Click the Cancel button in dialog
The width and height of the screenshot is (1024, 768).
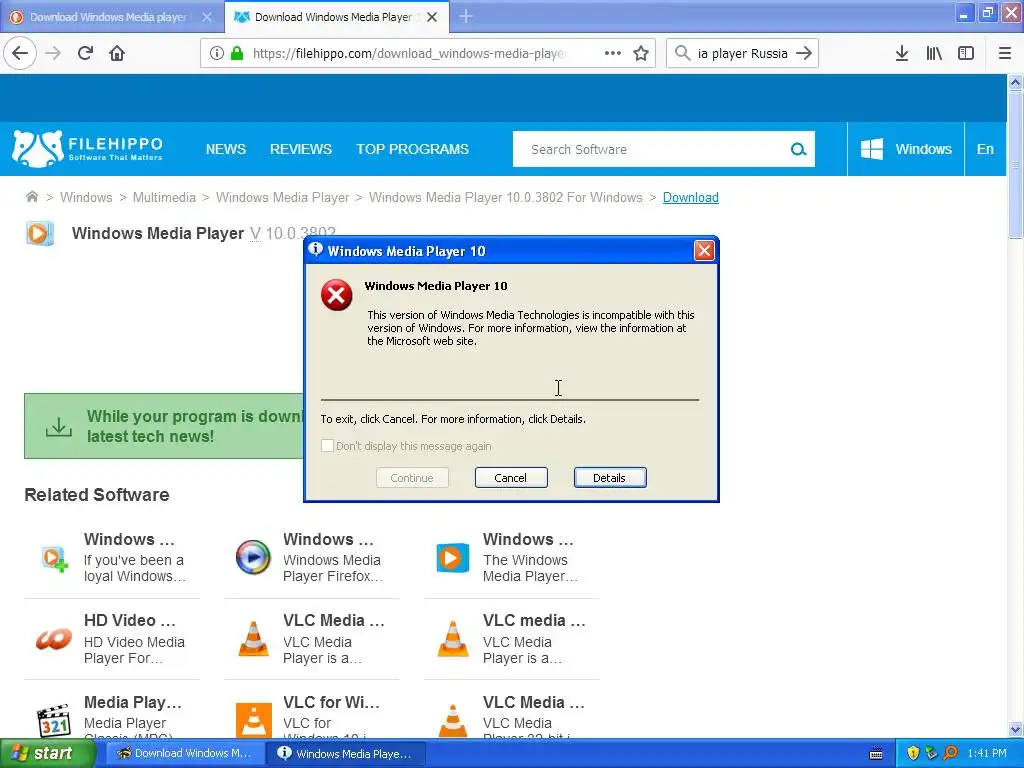pyautogui.click(x=511, y=477)
